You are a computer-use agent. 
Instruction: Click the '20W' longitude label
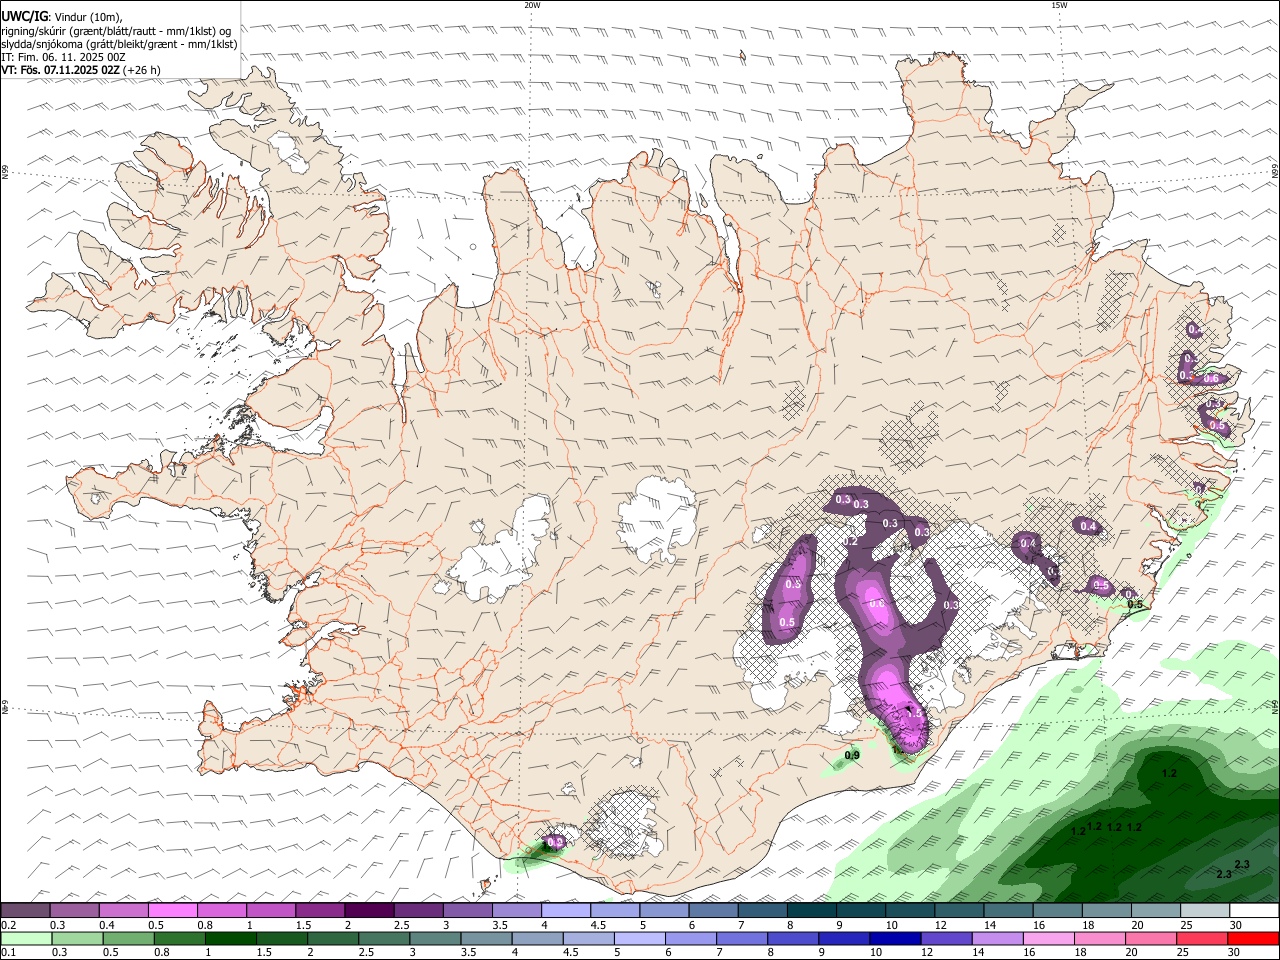[532, 5]
